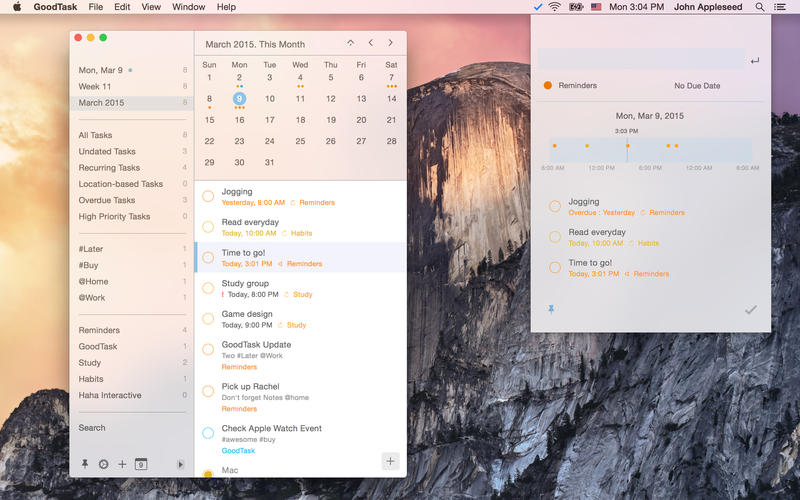
Task: Open the settings gear in sidebar footer
Action: 103,464
